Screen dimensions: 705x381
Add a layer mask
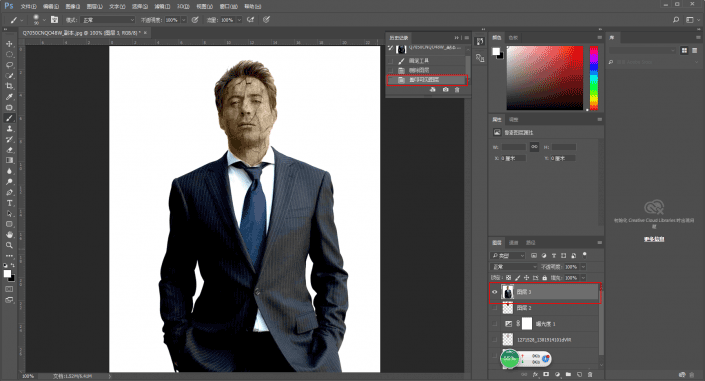[x=546, y=374]
